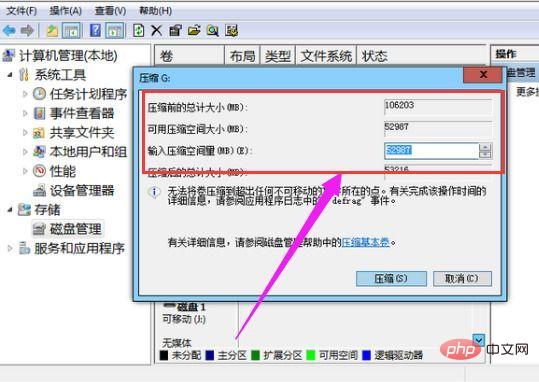Click the scroll down arrow in disk view
Image resolution: width=539 pixels, height=382 pixels.
pos(479,340)
